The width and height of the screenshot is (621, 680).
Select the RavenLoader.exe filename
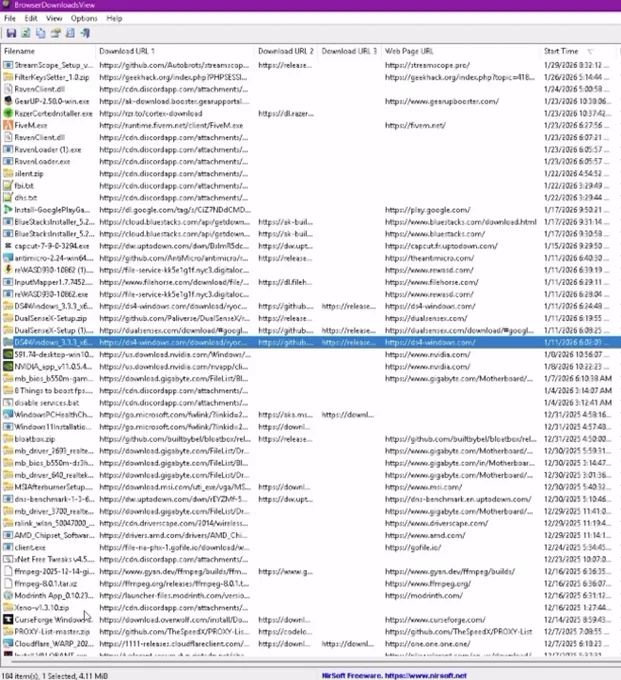tap(42, 161)
